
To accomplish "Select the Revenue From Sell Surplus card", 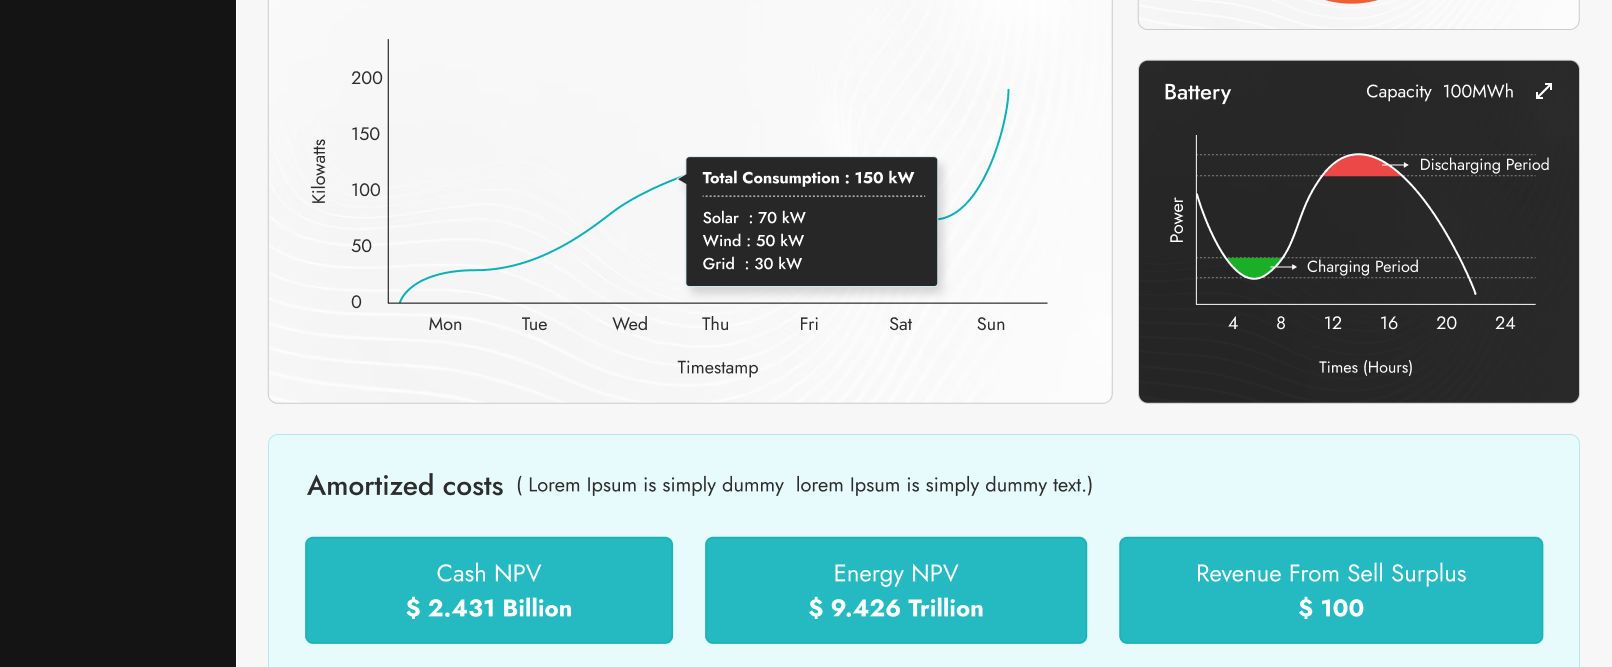I will coord(1330,590).
